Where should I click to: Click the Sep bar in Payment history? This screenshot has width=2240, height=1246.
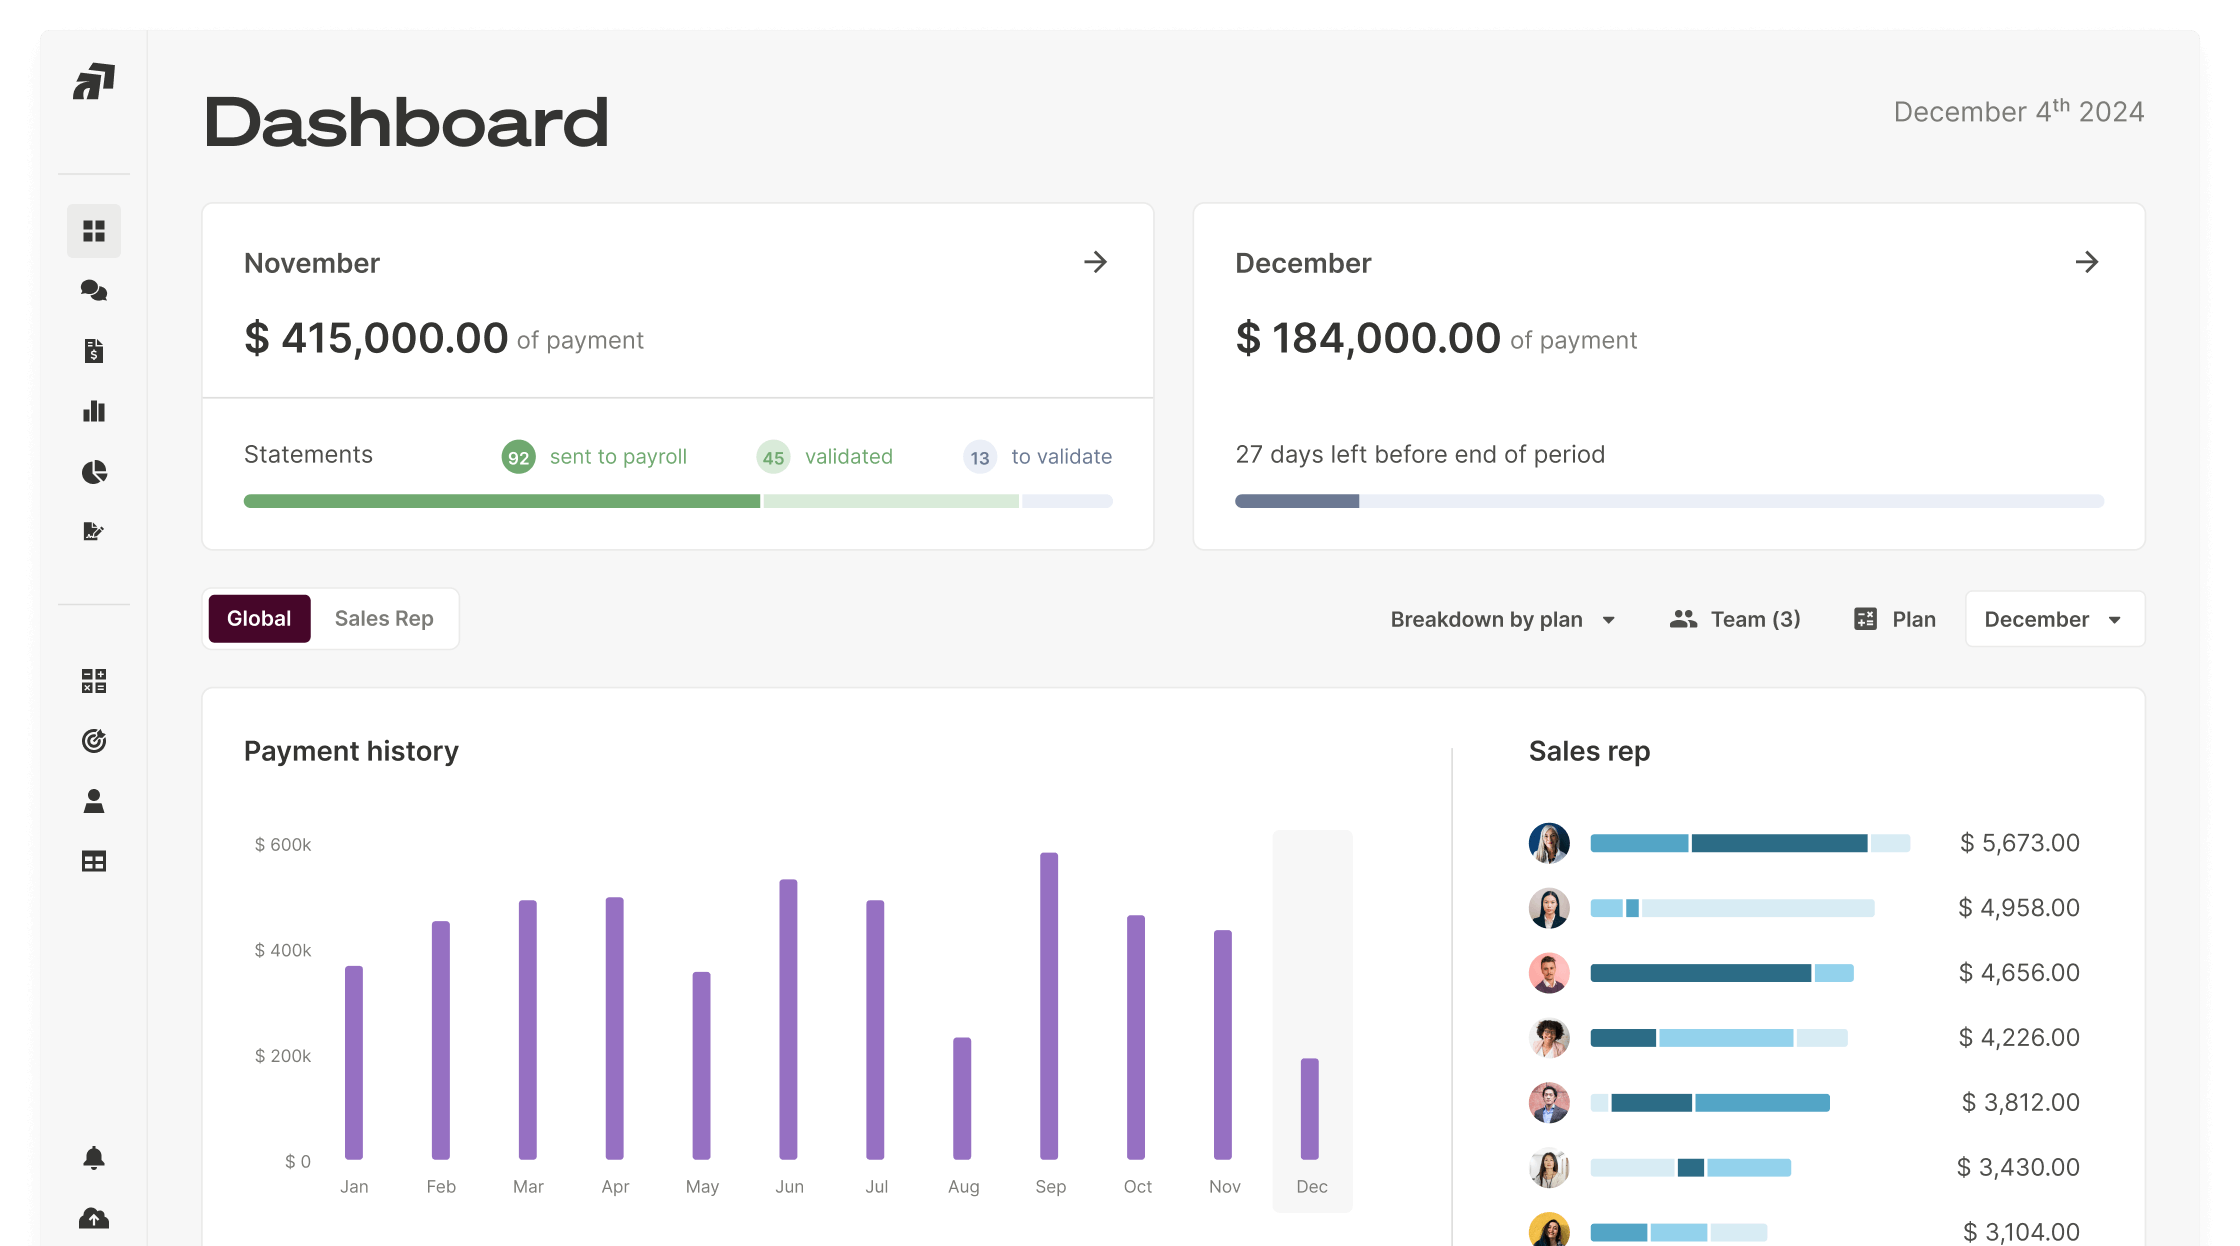[x=1049, y=1006]
